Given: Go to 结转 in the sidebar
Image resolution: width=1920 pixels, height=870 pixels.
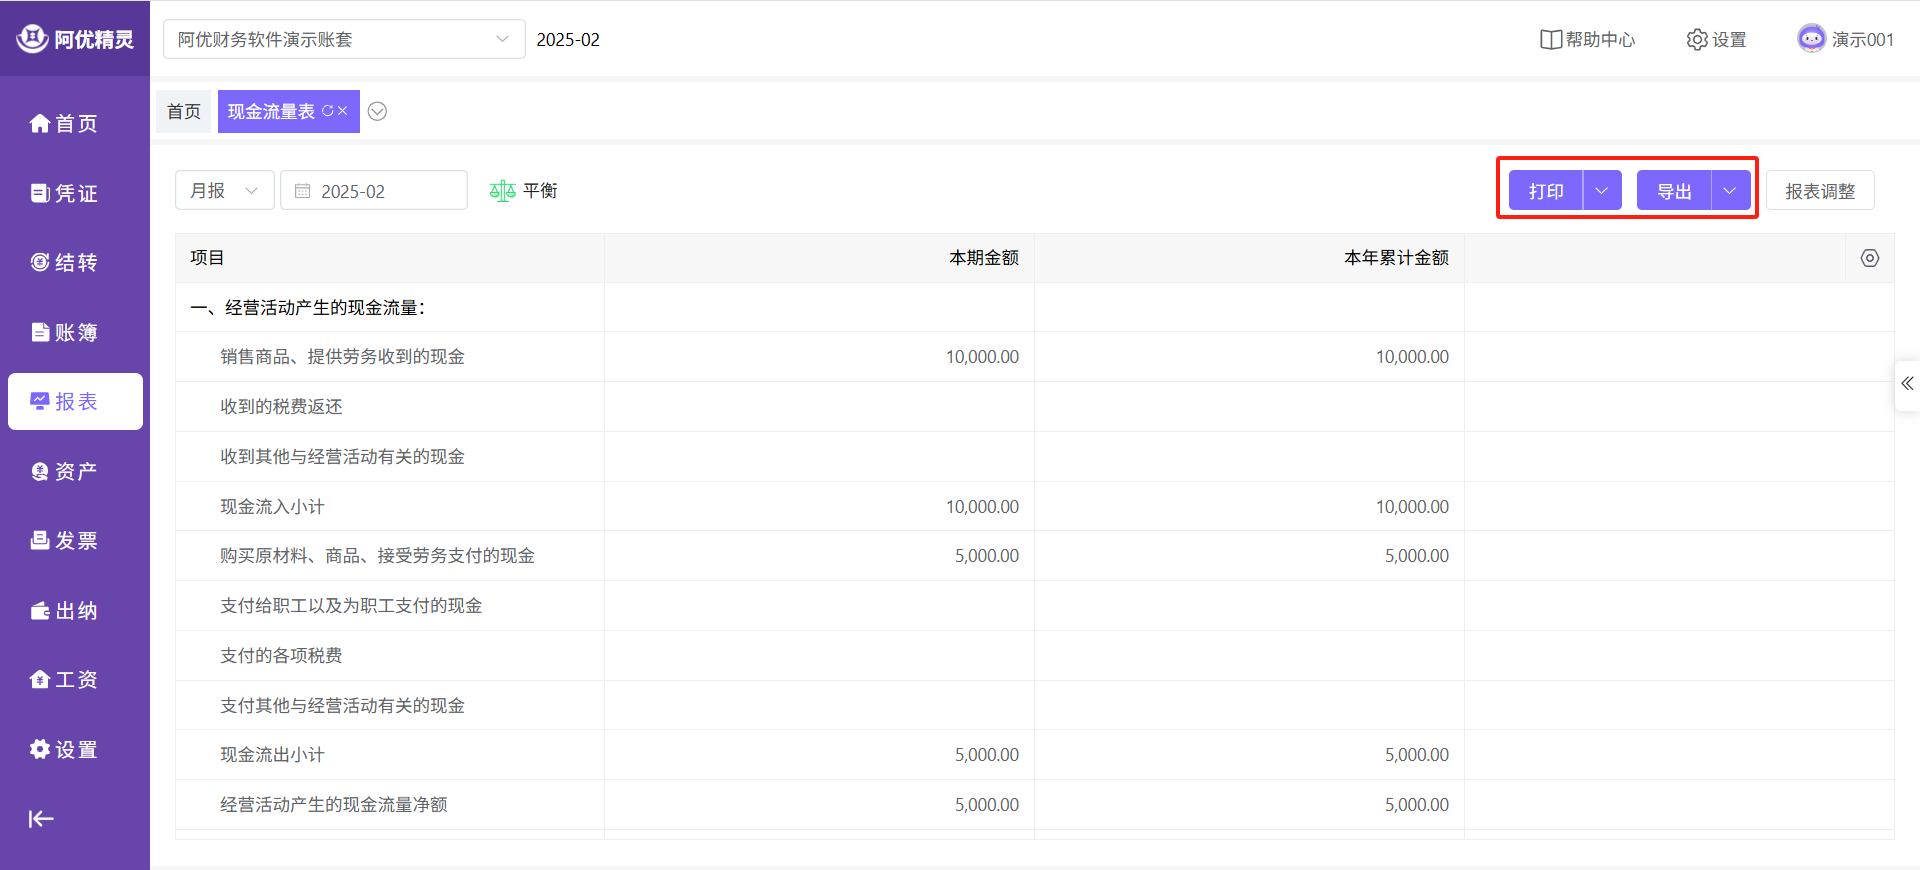Looking at the screenshot, I should (65, 262).
